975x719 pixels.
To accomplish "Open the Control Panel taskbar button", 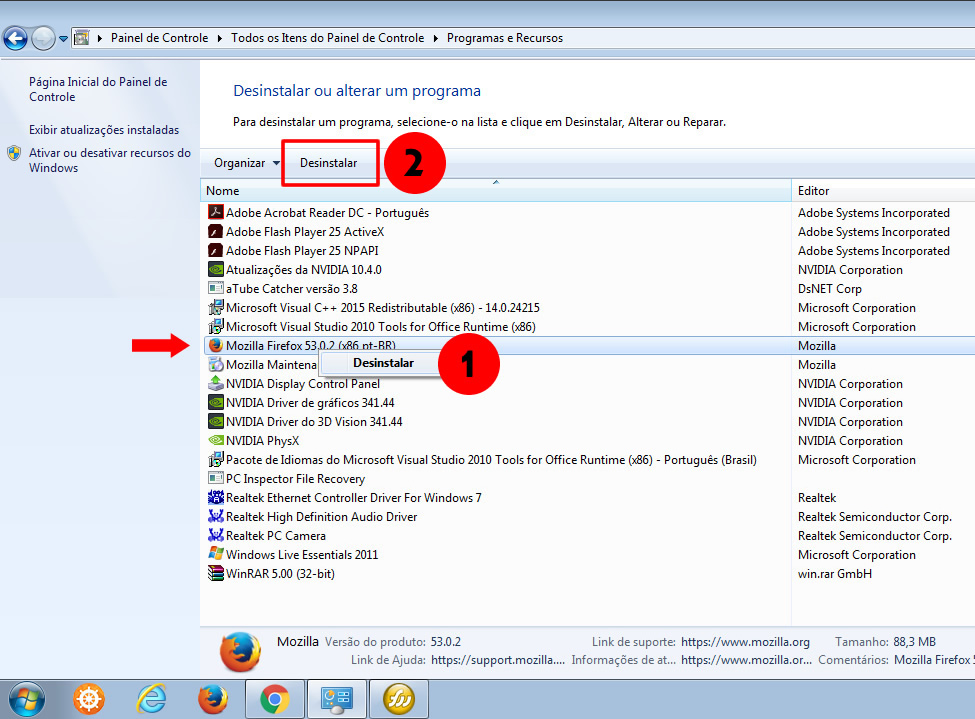I will [337, 699].
